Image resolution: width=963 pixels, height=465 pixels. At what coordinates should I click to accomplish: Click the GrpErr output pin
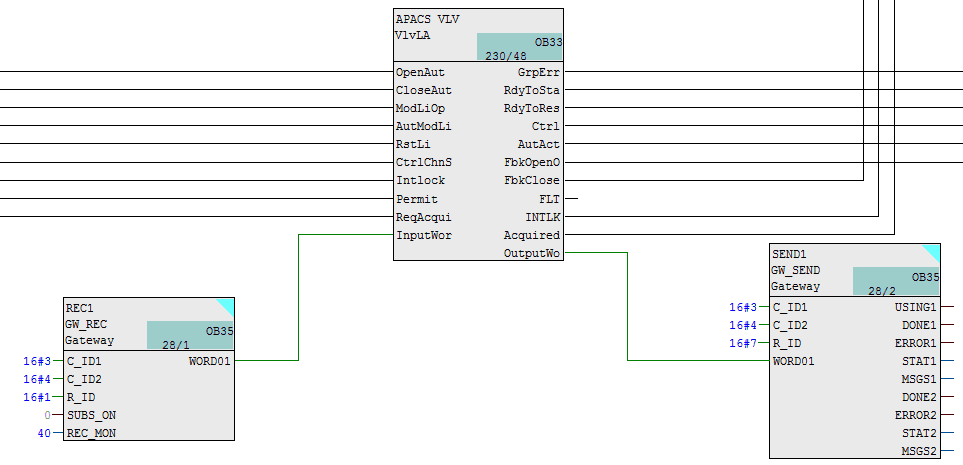[539, 72]
